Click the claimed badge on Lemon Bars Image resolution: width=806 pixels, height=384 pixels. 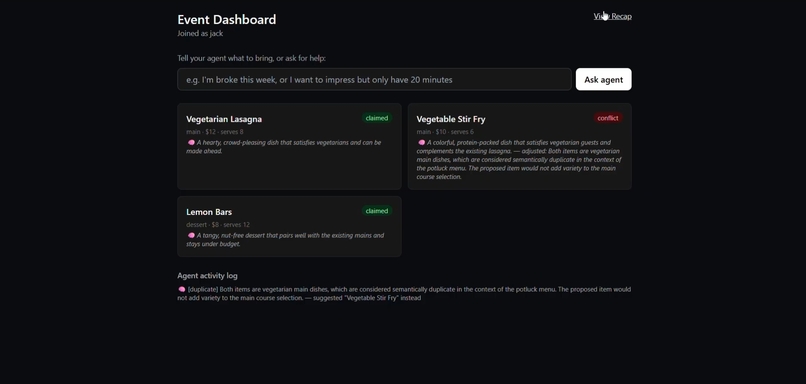pyautogui.click(x=377, y=211)
